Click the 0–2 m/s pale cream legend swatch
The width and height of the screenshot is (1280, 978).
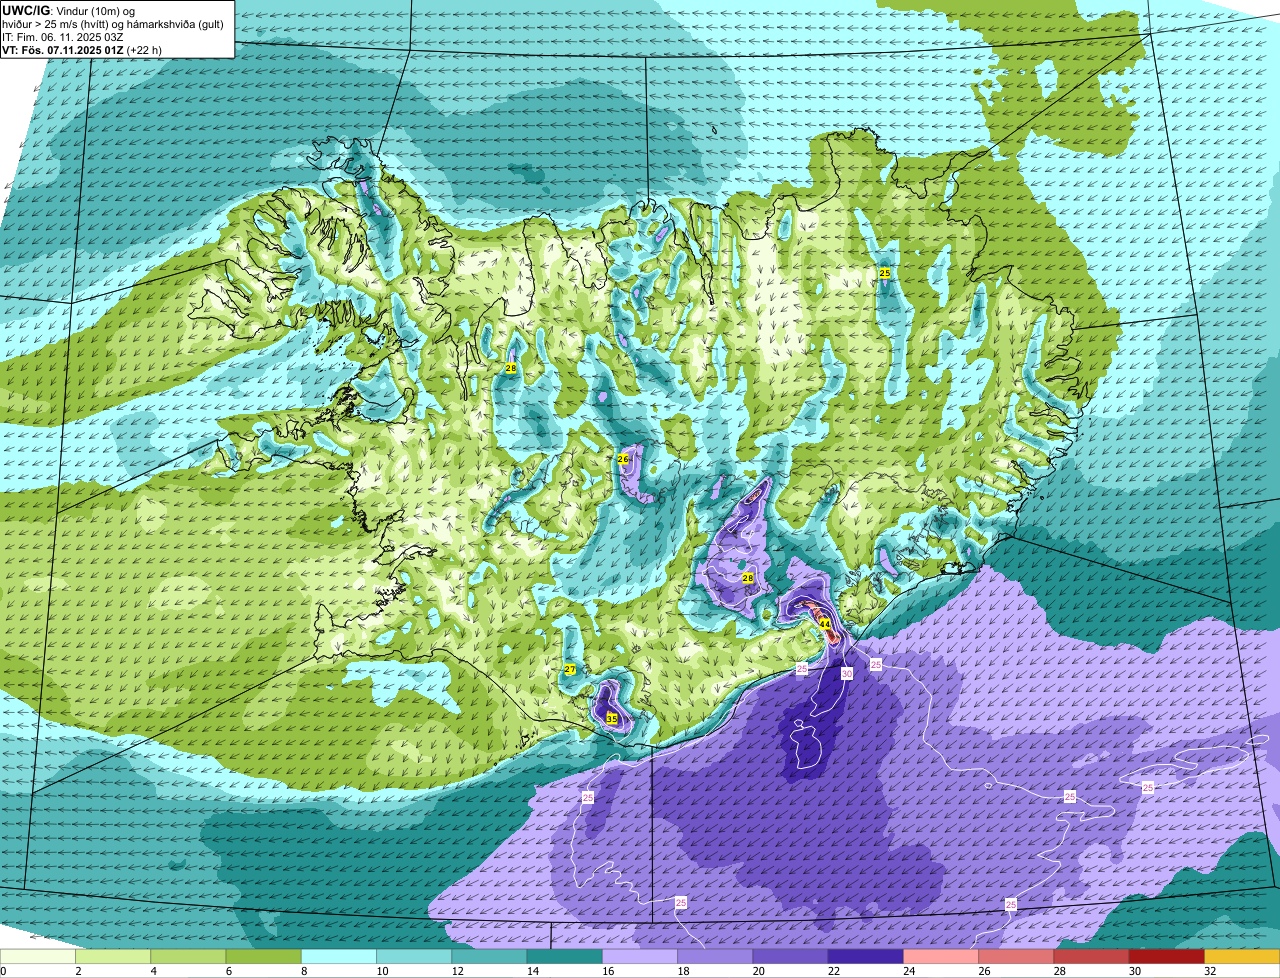click(38, 956)
